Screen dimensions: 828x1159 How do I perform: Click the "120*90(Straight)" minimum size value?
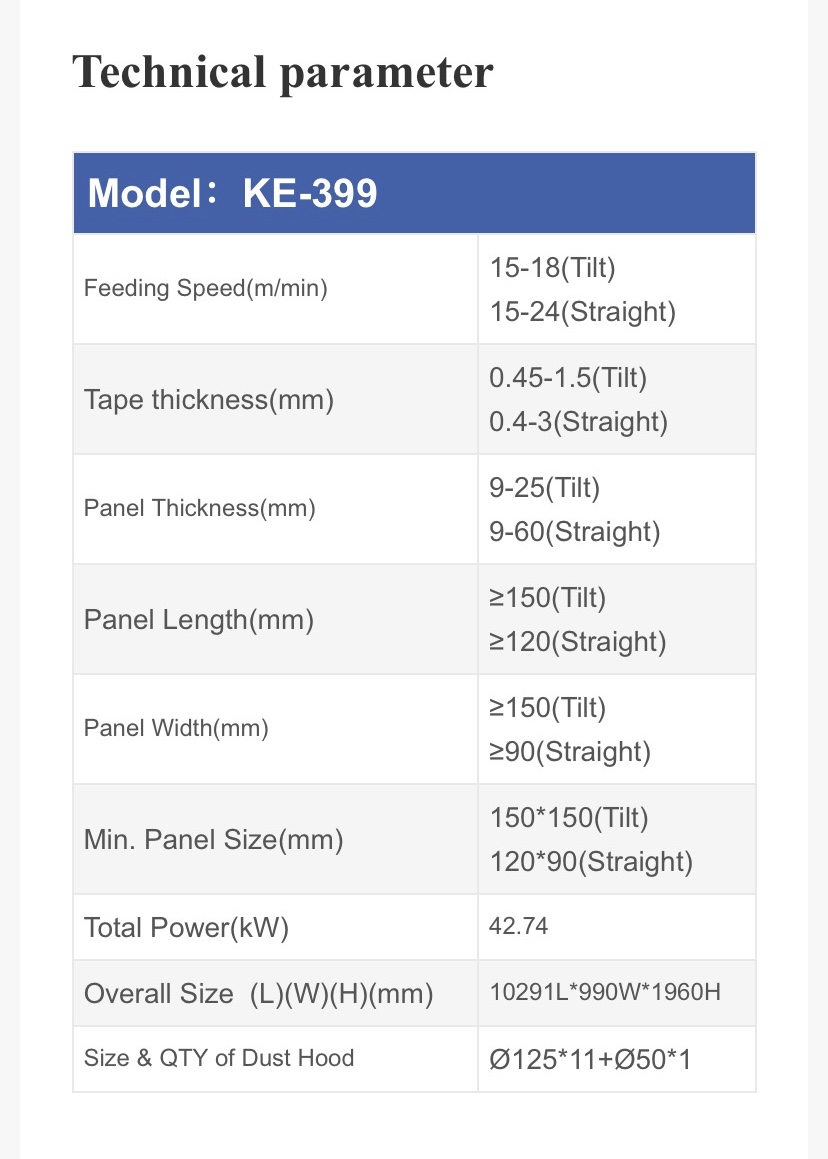click(x=591, y=862)
